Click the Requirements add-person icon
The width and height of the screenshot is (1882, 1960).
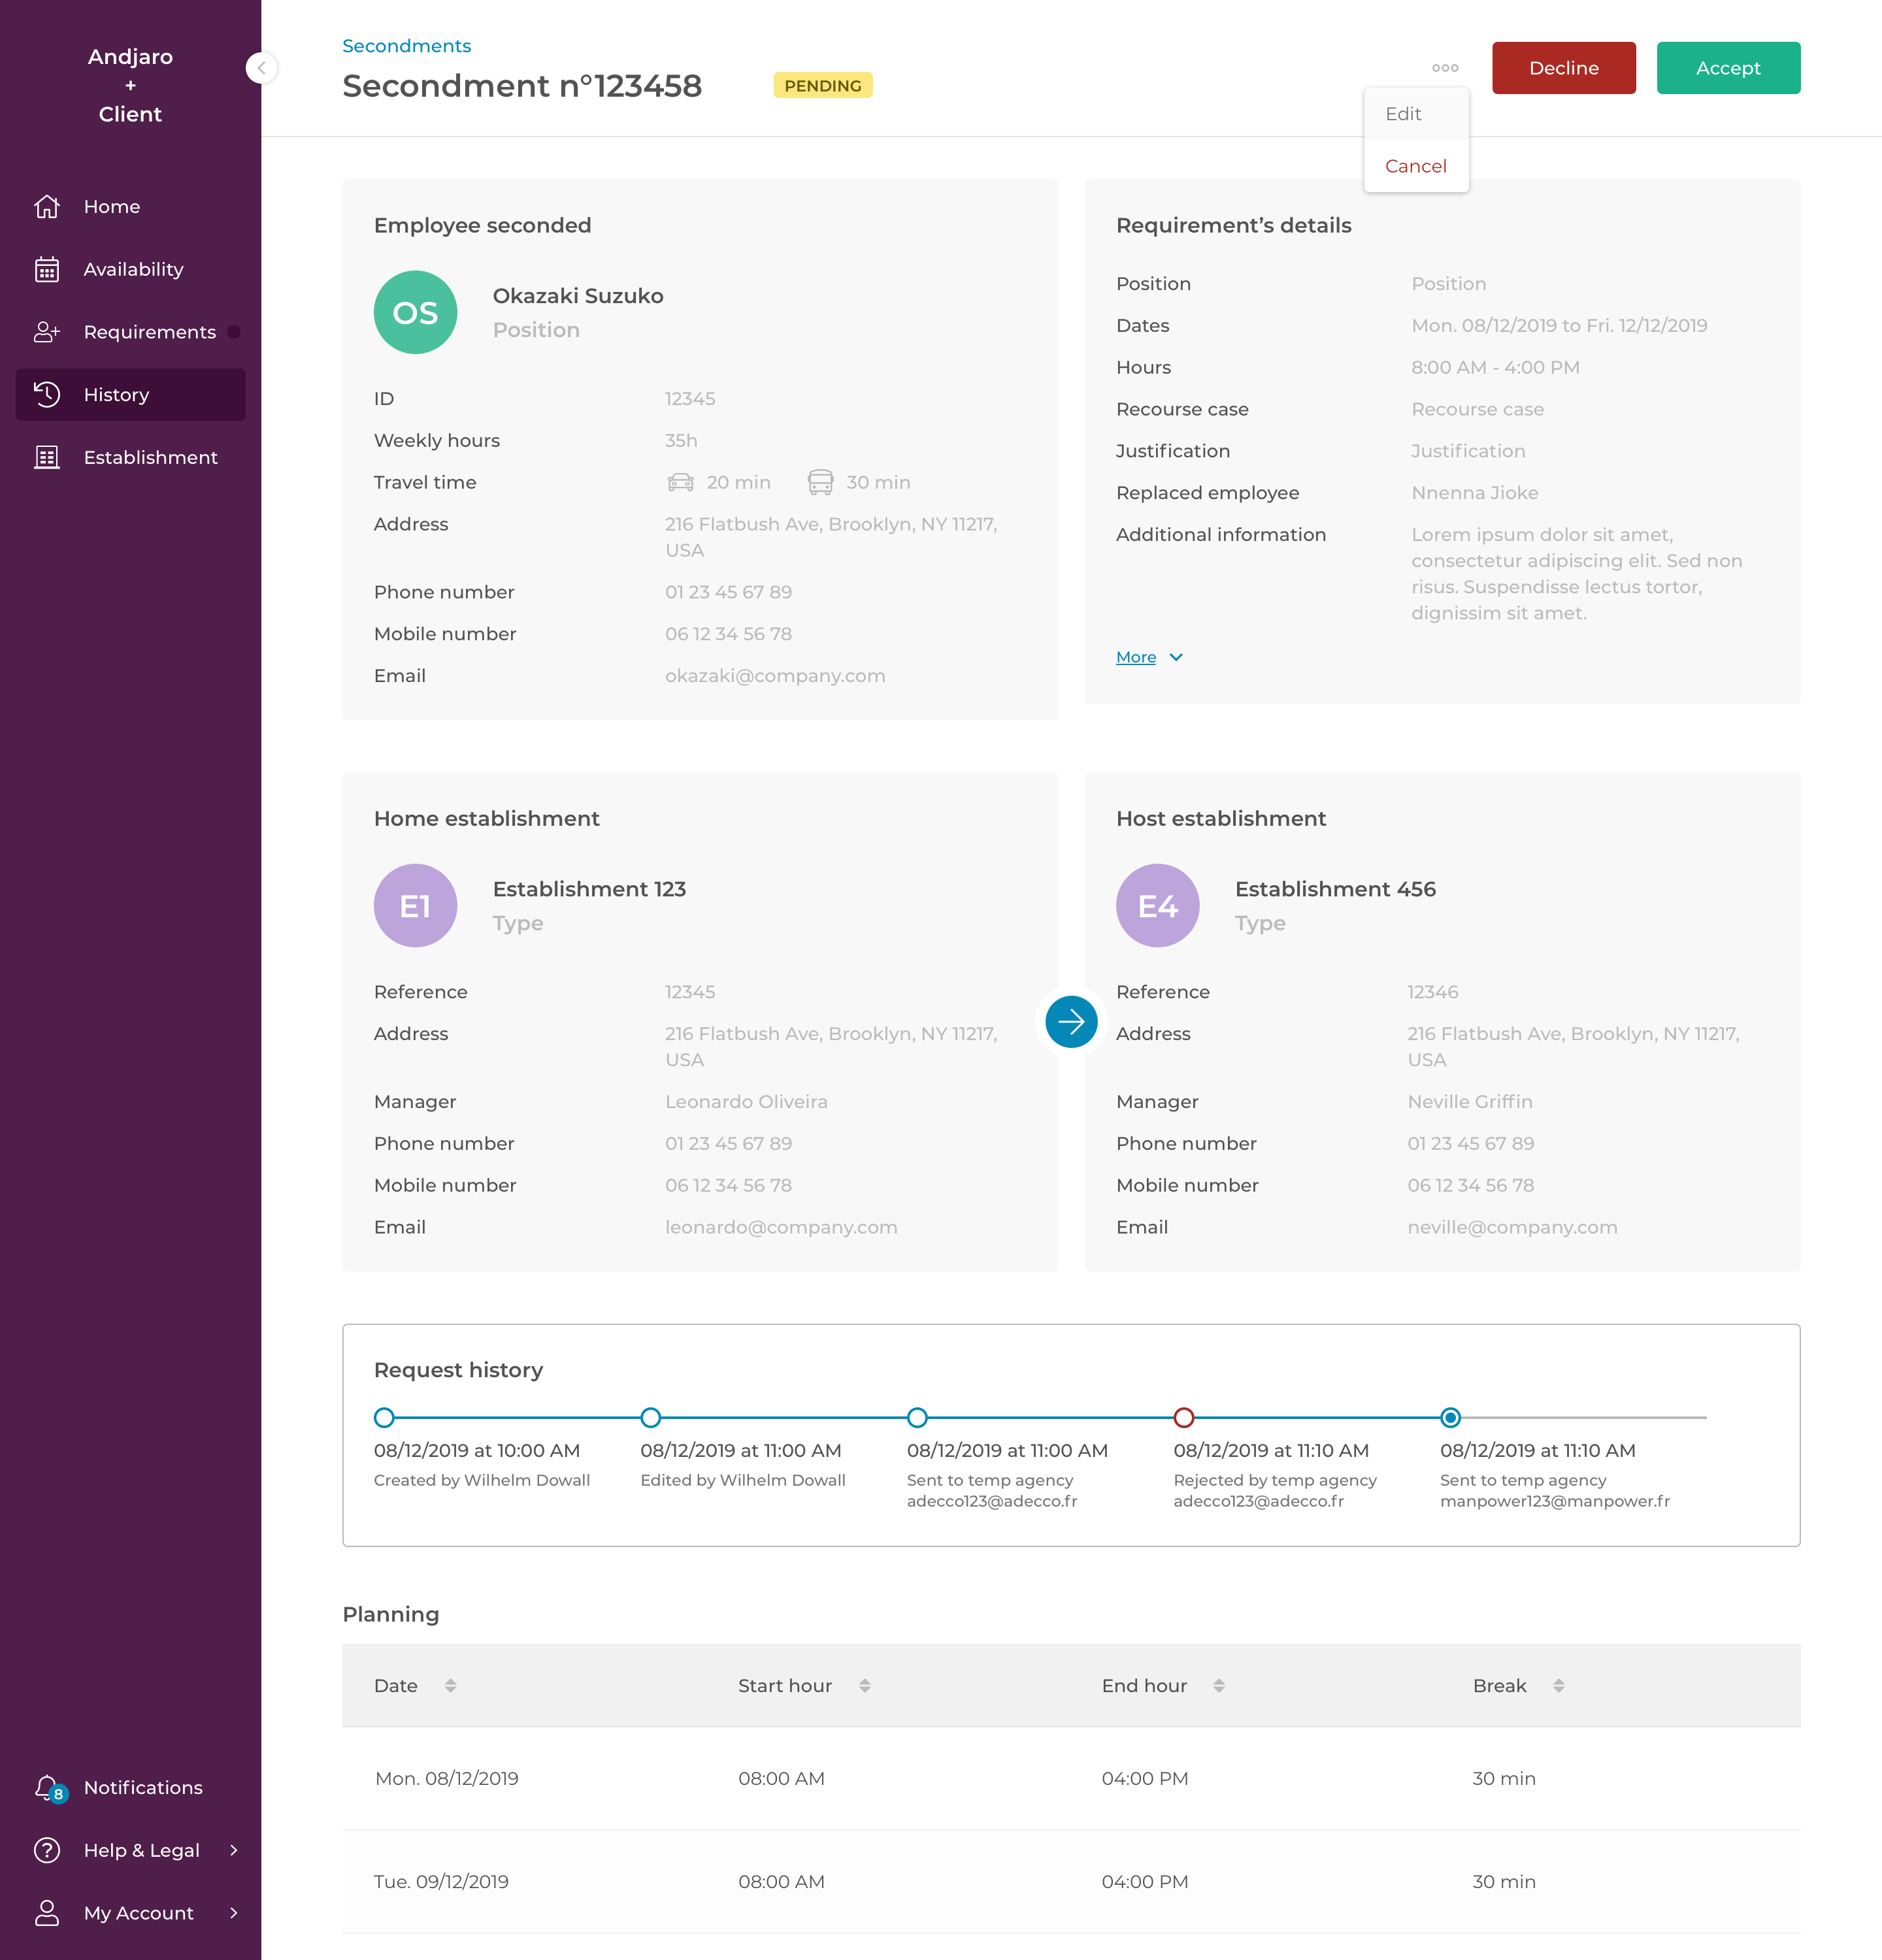[x=47, y=332]
